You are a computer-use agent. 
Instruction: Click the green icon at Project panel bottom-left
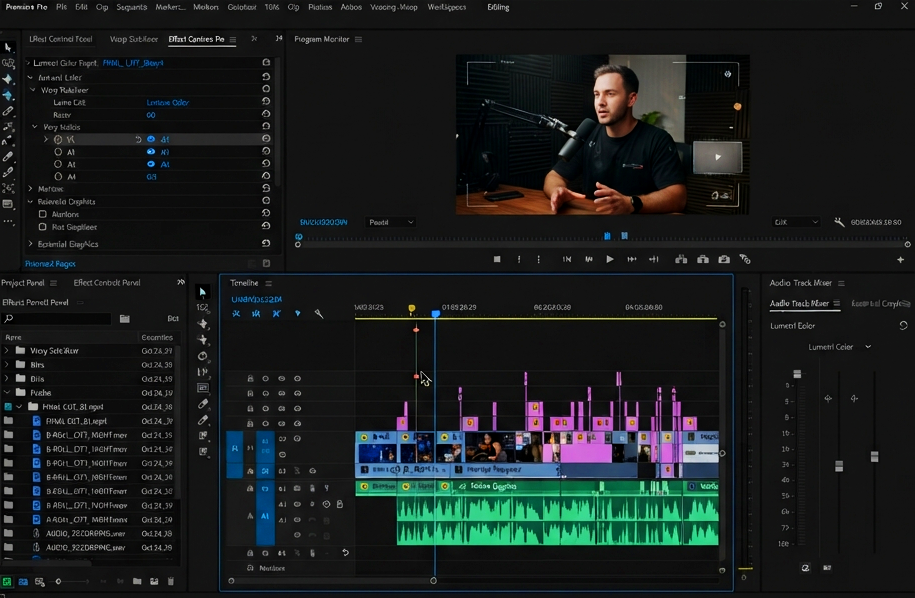tap(7, 582)
